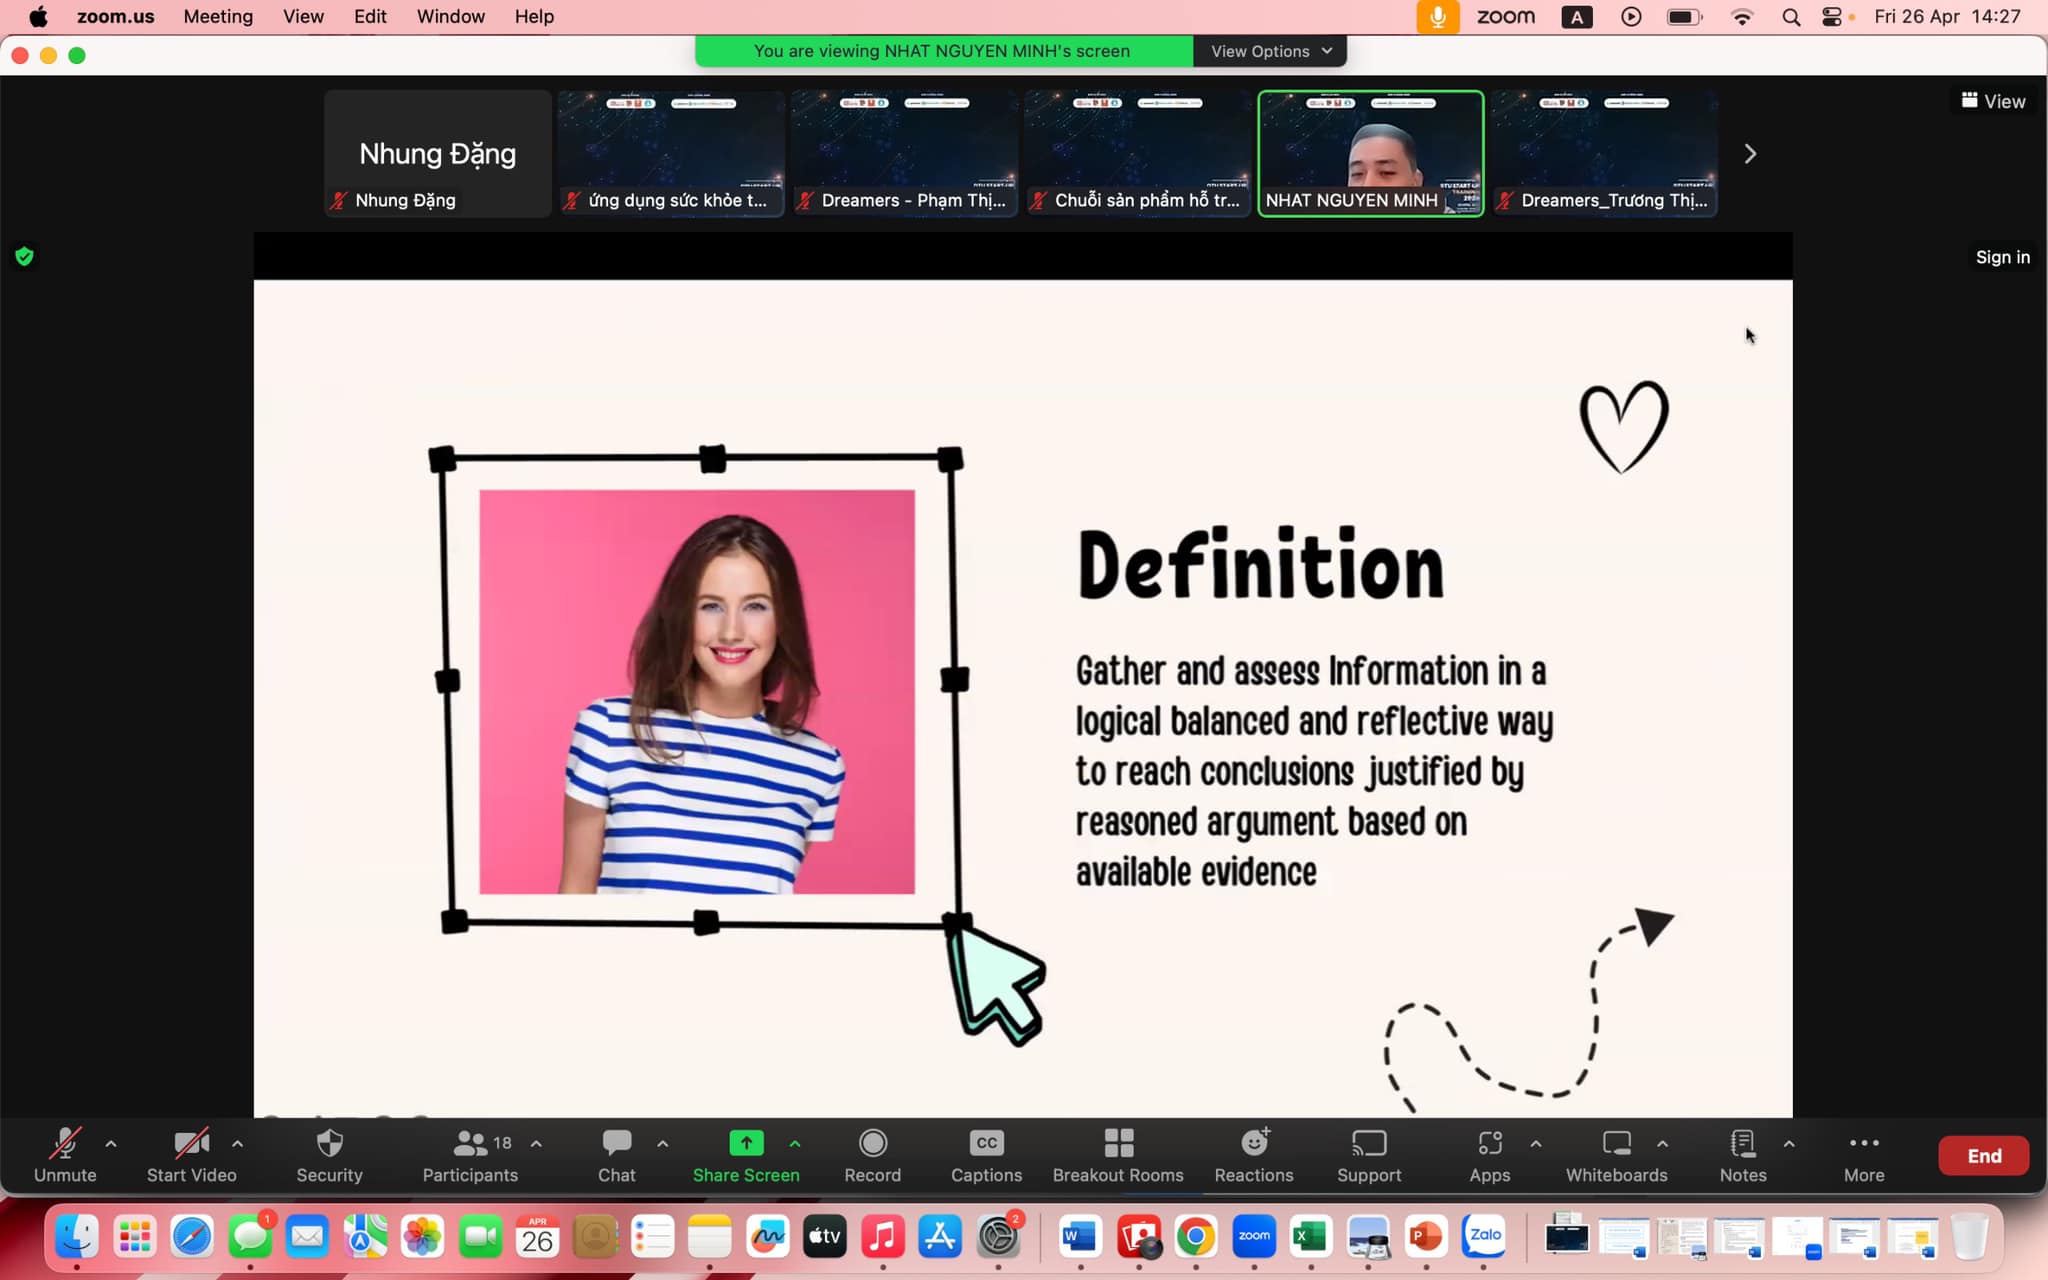Open the Meeting menu
The image size is (2048, 1280).
pos(218,16)
